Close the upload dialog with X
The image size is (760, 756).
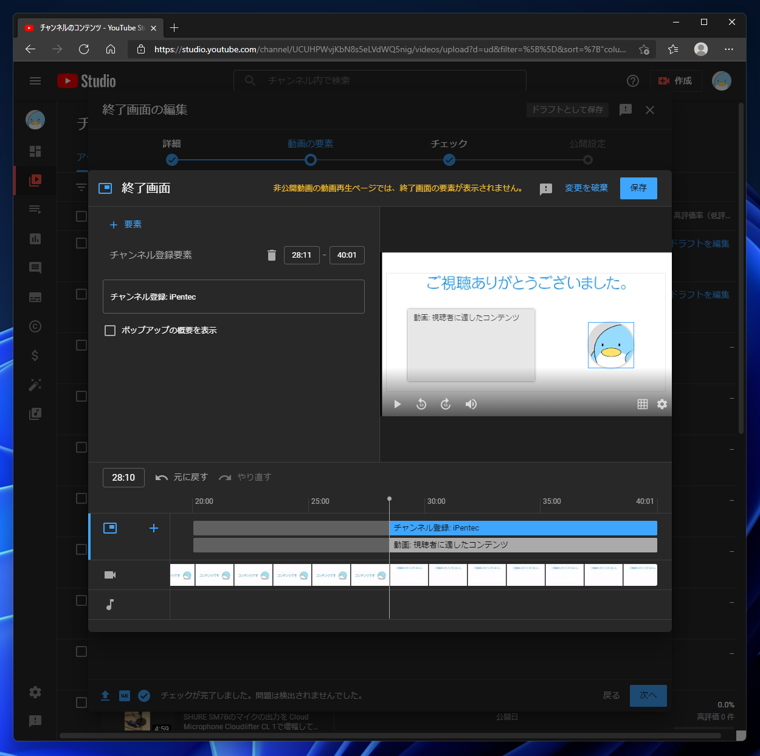click(x=650, y=110)
